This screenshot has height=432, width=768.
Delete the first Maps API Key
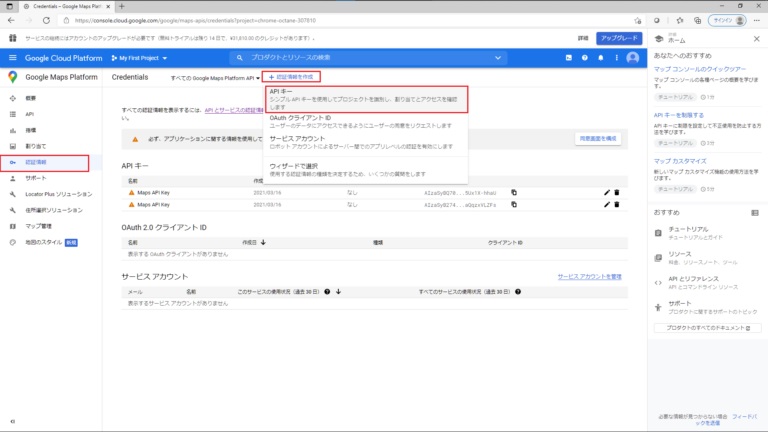[x=617, y=192]
